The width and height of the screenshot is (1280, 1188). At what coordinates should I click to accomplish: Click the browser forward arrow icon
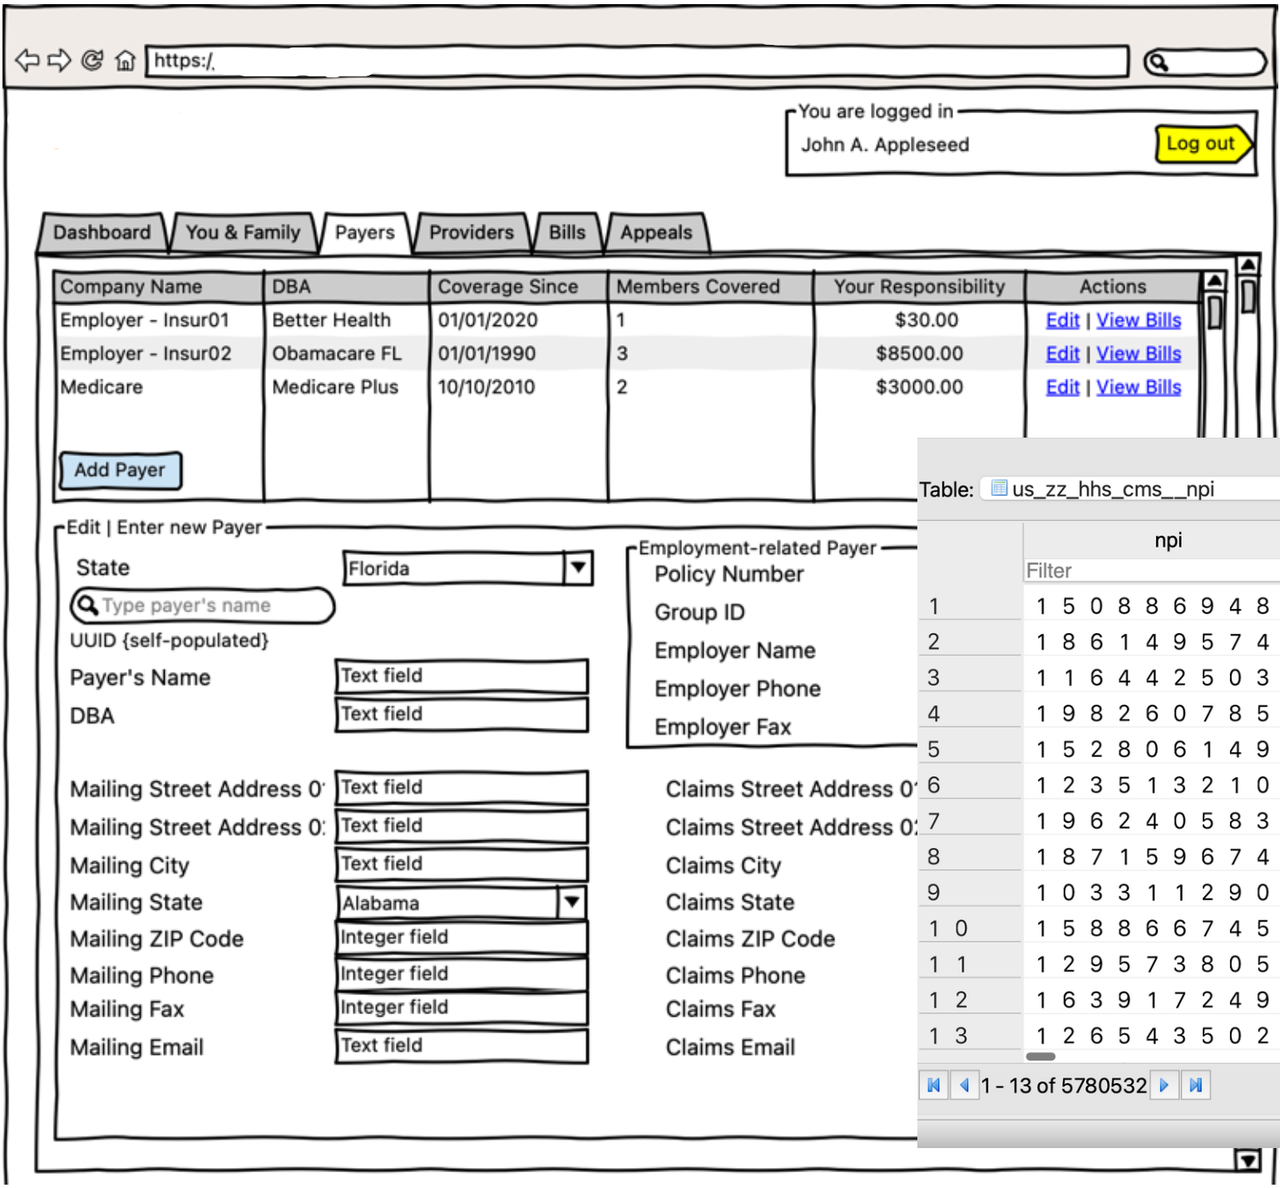click(x=60, y=60)
